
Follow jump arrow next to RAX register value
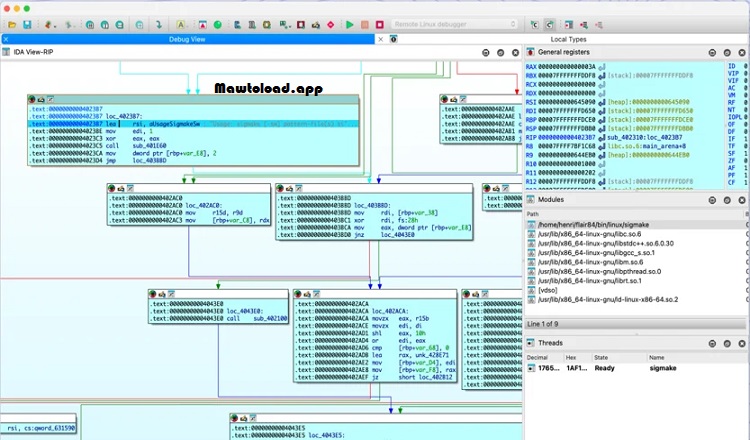pos(602,66)
